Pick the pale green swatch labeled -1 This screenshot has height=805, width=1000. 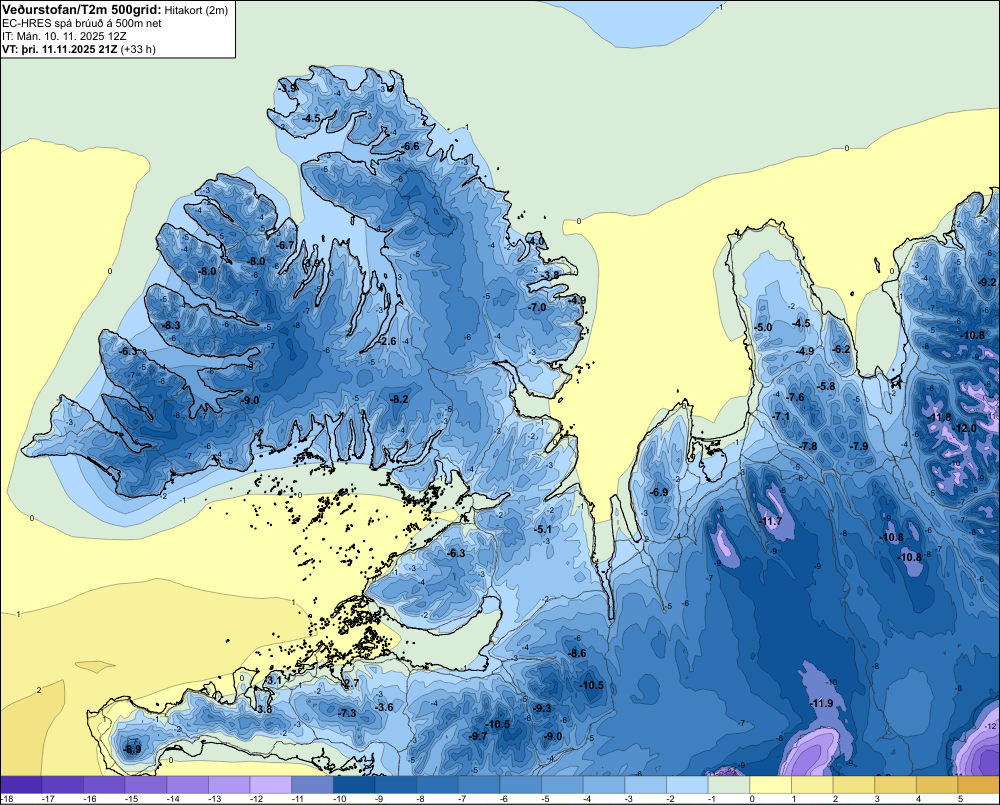click(x=729, y=785)
